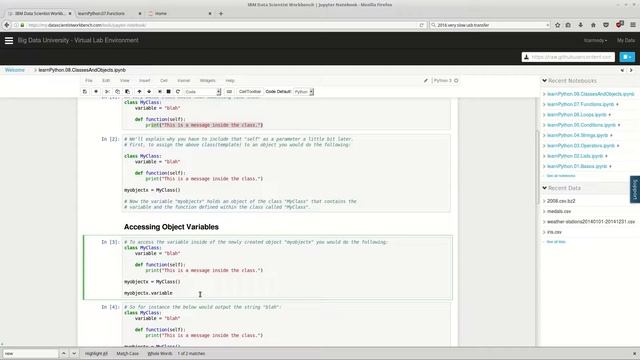Image resolution: width=640 pixels, height=360 pixels.
Task: Open learnPython.07.Functions.ipynb from Recent Notebooks
Action: 580,104
